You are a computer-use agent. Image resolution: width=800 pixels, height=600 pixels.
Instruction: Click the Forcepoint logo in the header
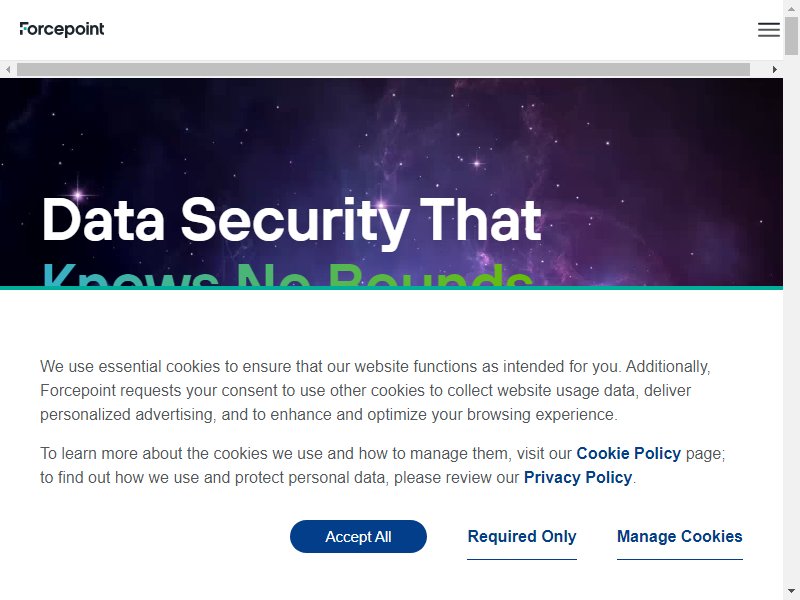pyautogui.click(x=62, y=29)
